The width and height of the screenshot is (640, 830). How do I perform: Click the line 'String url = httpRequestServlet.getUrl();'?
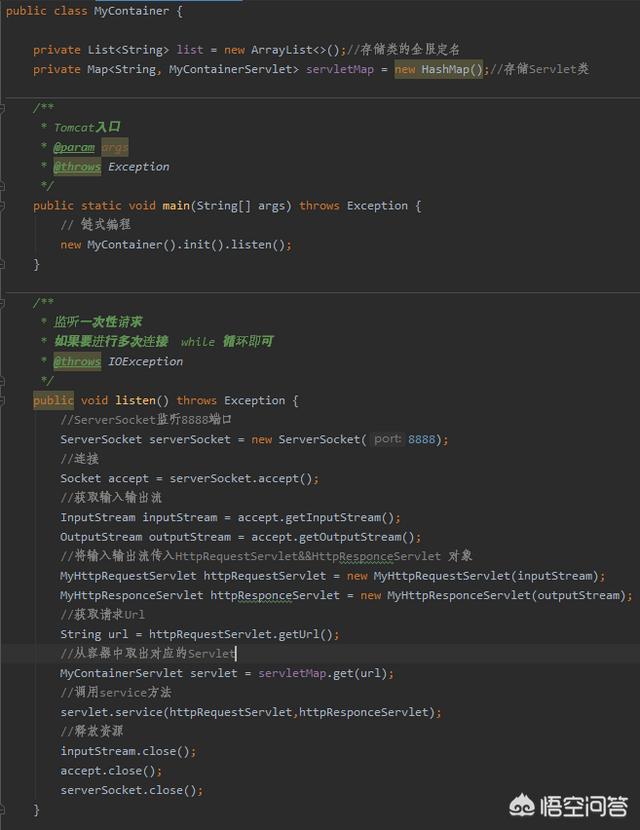[200, 634]
